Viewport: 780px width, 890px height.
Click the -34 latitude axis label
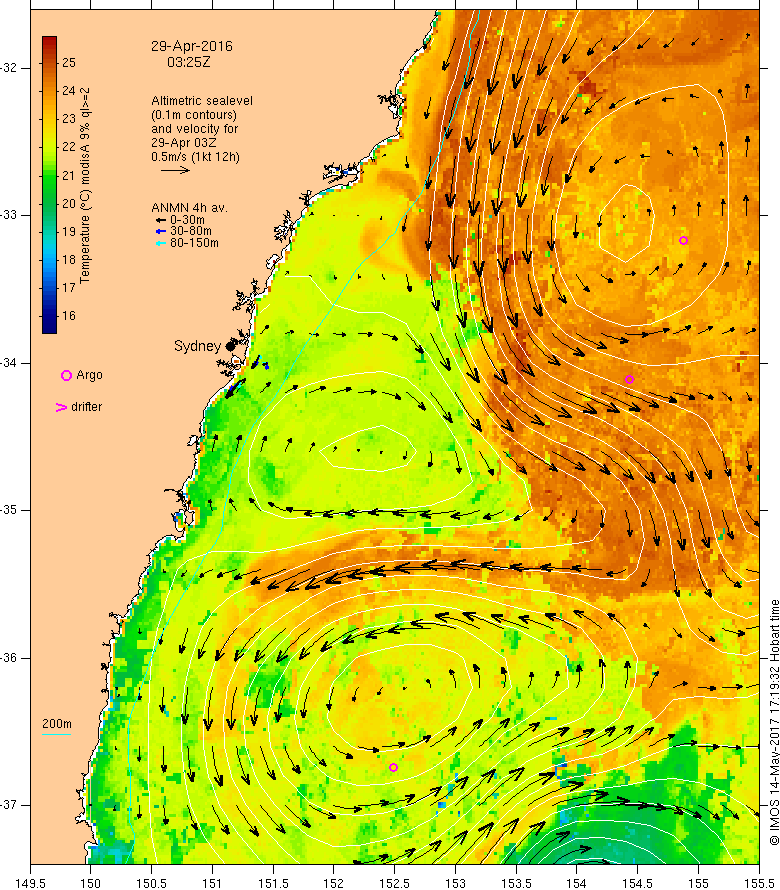9,363
